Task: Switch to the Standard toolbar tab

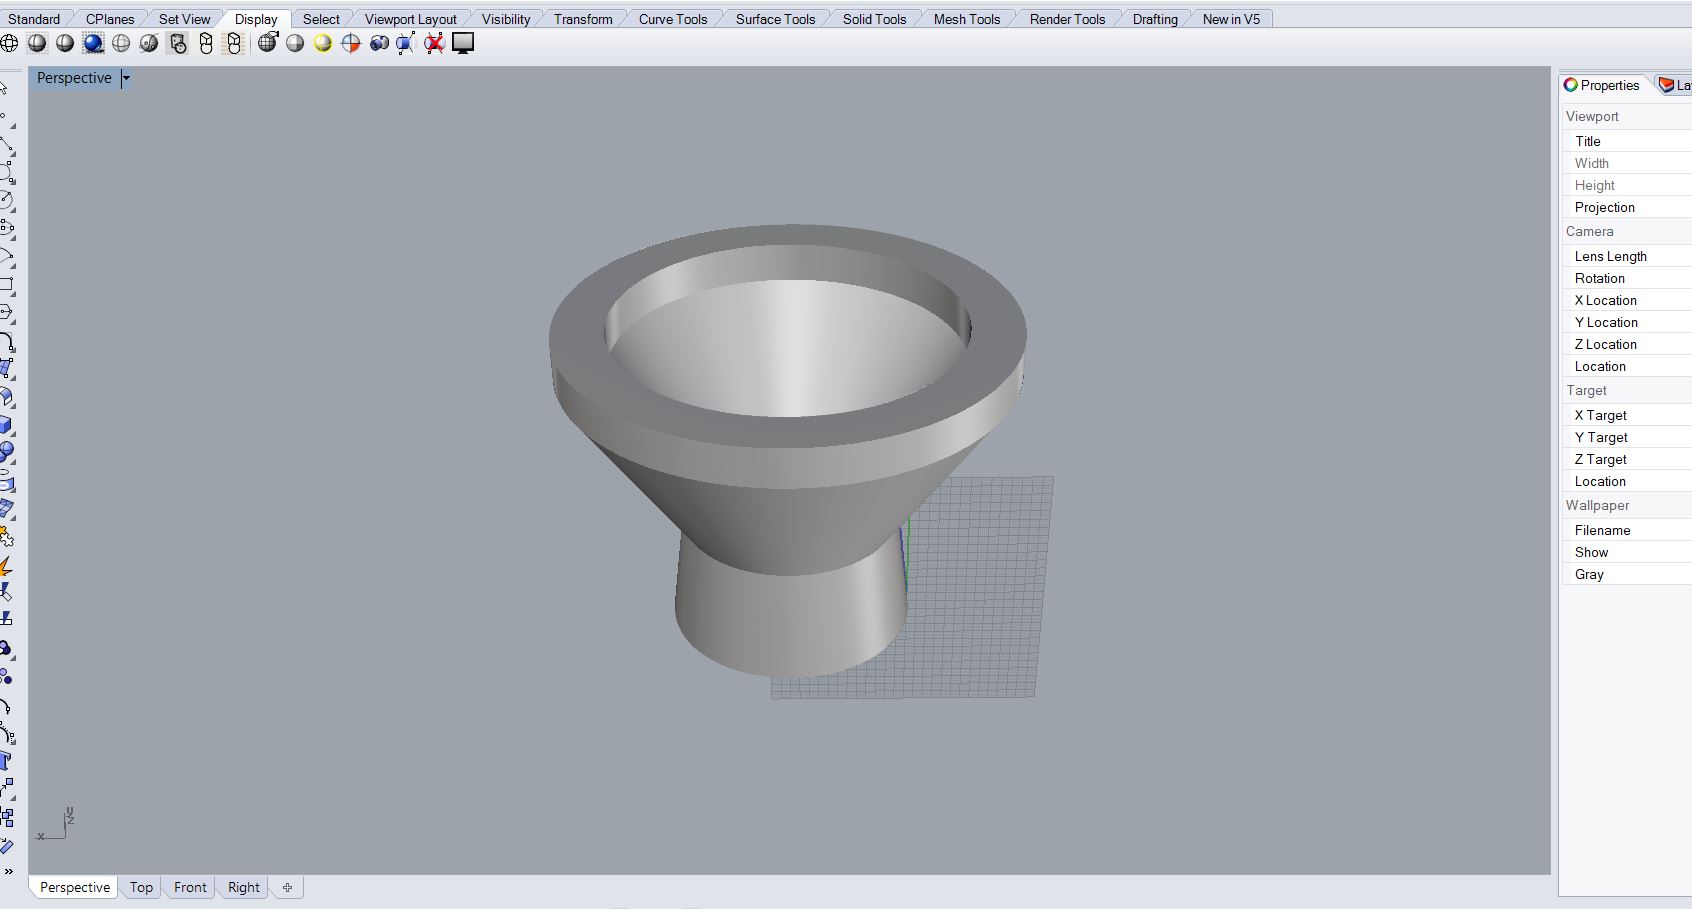Action: pos(34,19)
